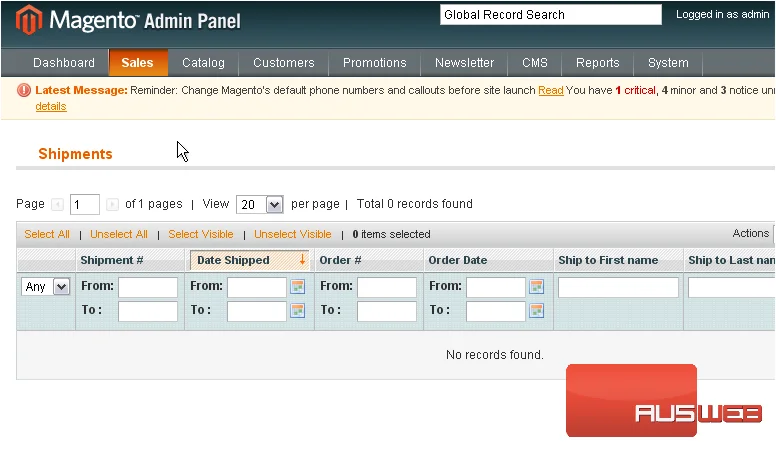The height and width of the screenshot is (450, 776).
Task: Sort by Order # column header
Action: [340, 260]
